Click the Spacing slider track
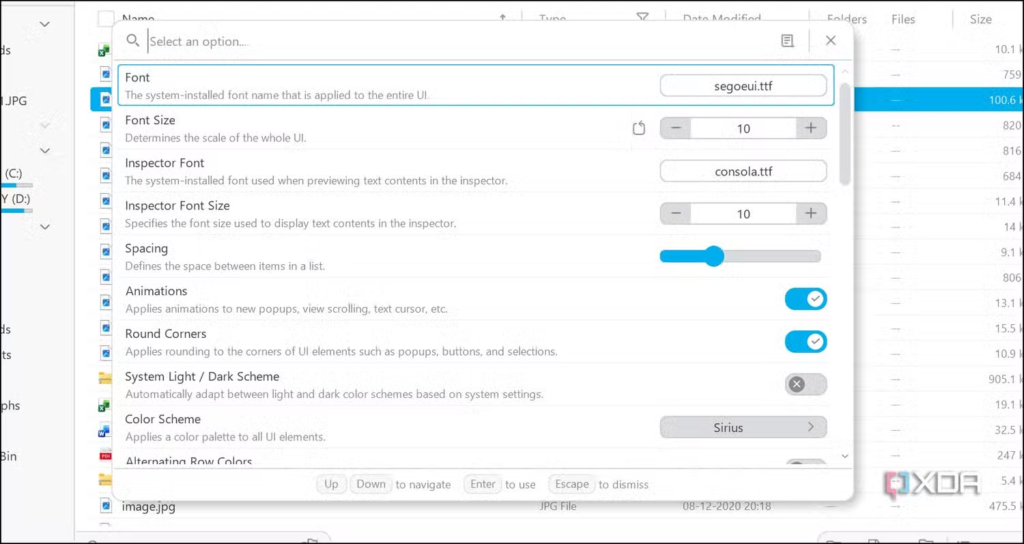The width and height of the screenshot is (1024, 544). click(770, 257)
